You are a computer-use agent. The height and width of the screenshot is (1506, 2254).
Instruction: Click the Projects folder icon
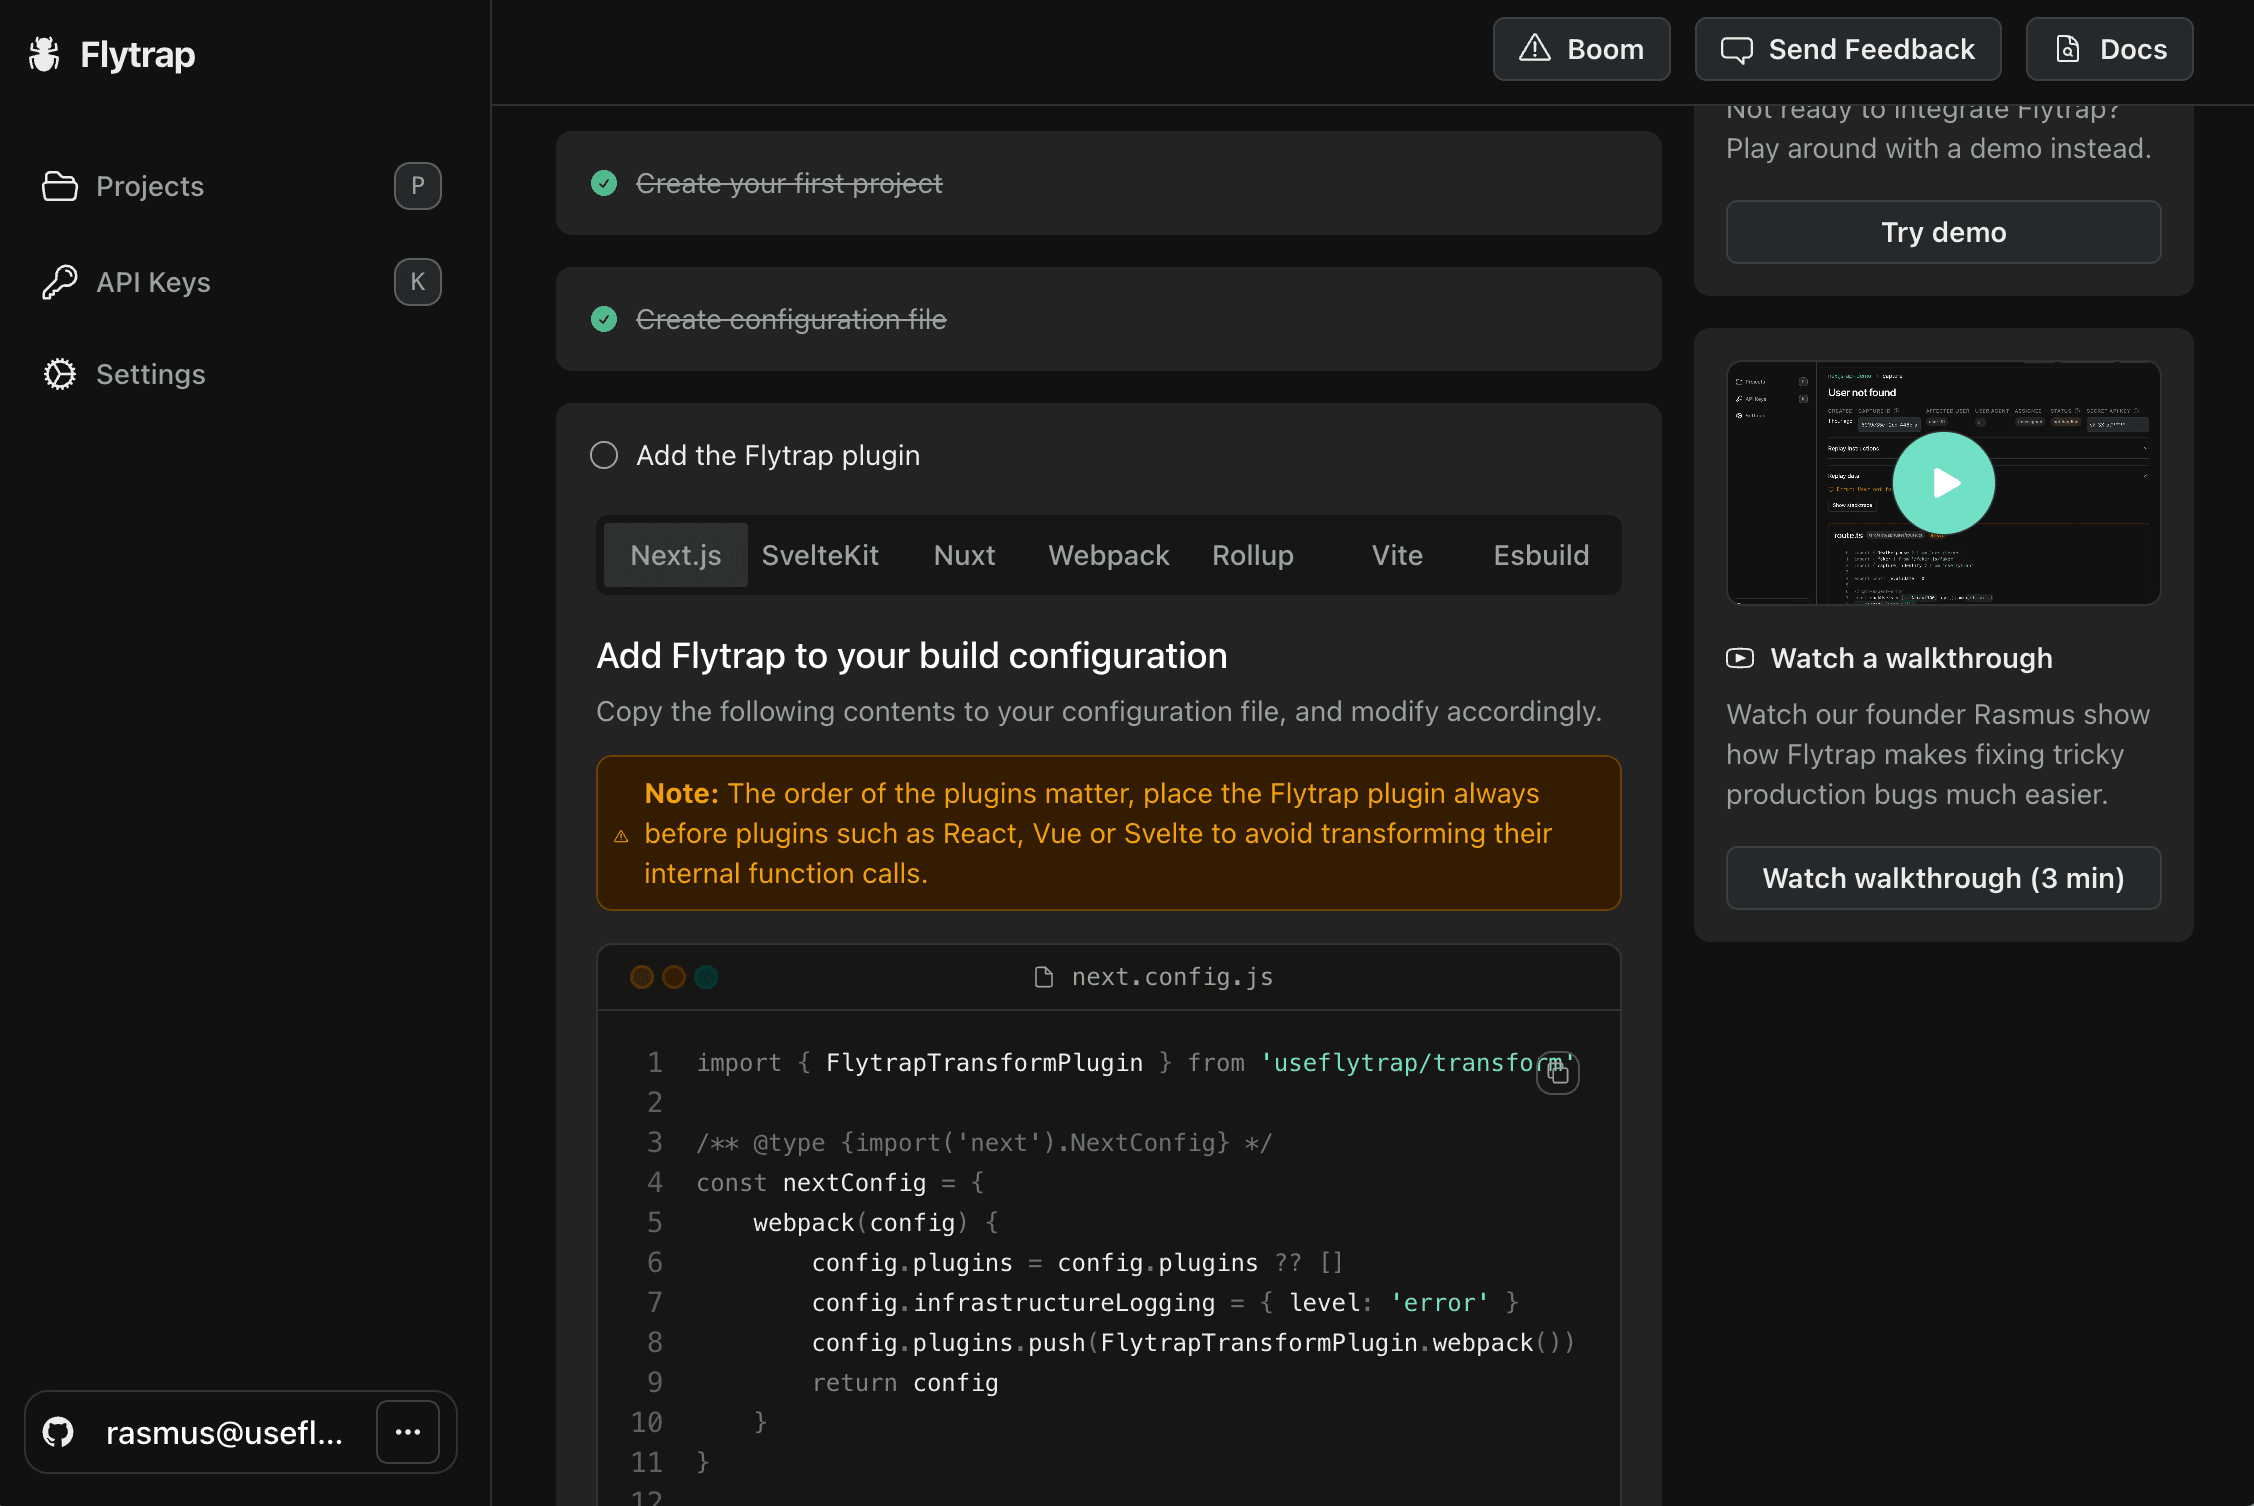[60, 186]
